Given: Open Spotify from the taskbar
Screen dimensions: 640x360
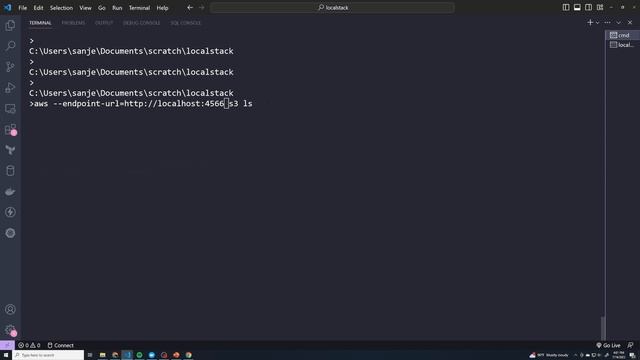Looking at the screenshot, I should click(139, 355).
